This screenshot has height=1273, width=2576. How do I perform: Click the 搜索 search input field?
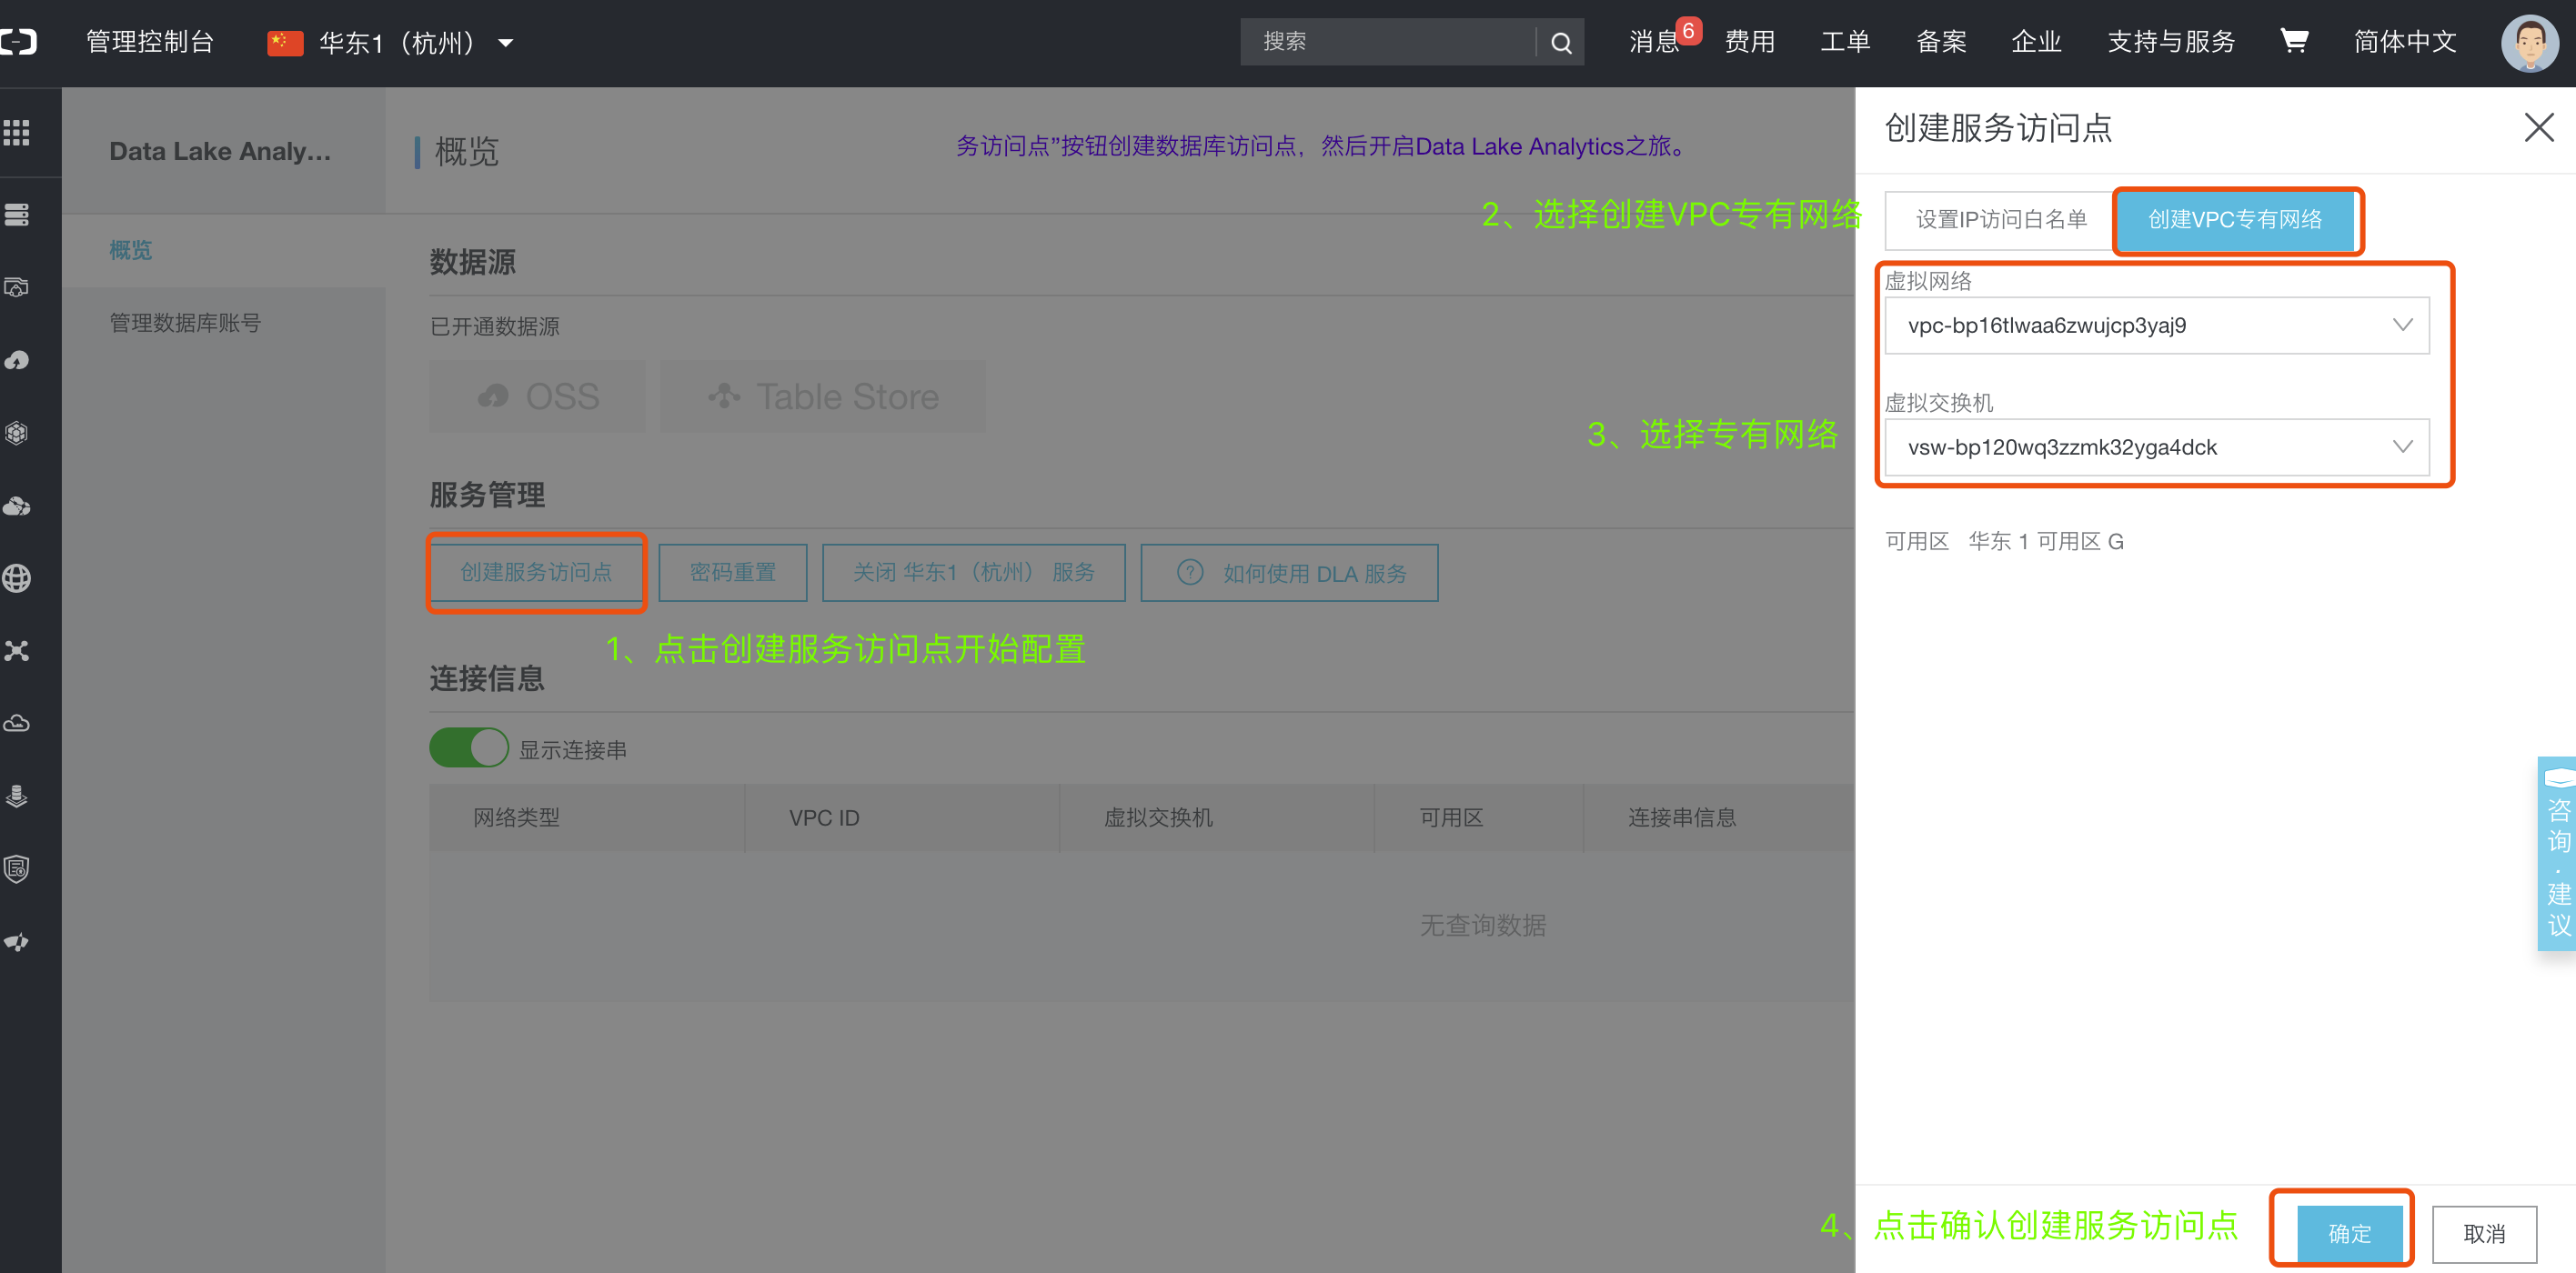tap(1388, 42)
